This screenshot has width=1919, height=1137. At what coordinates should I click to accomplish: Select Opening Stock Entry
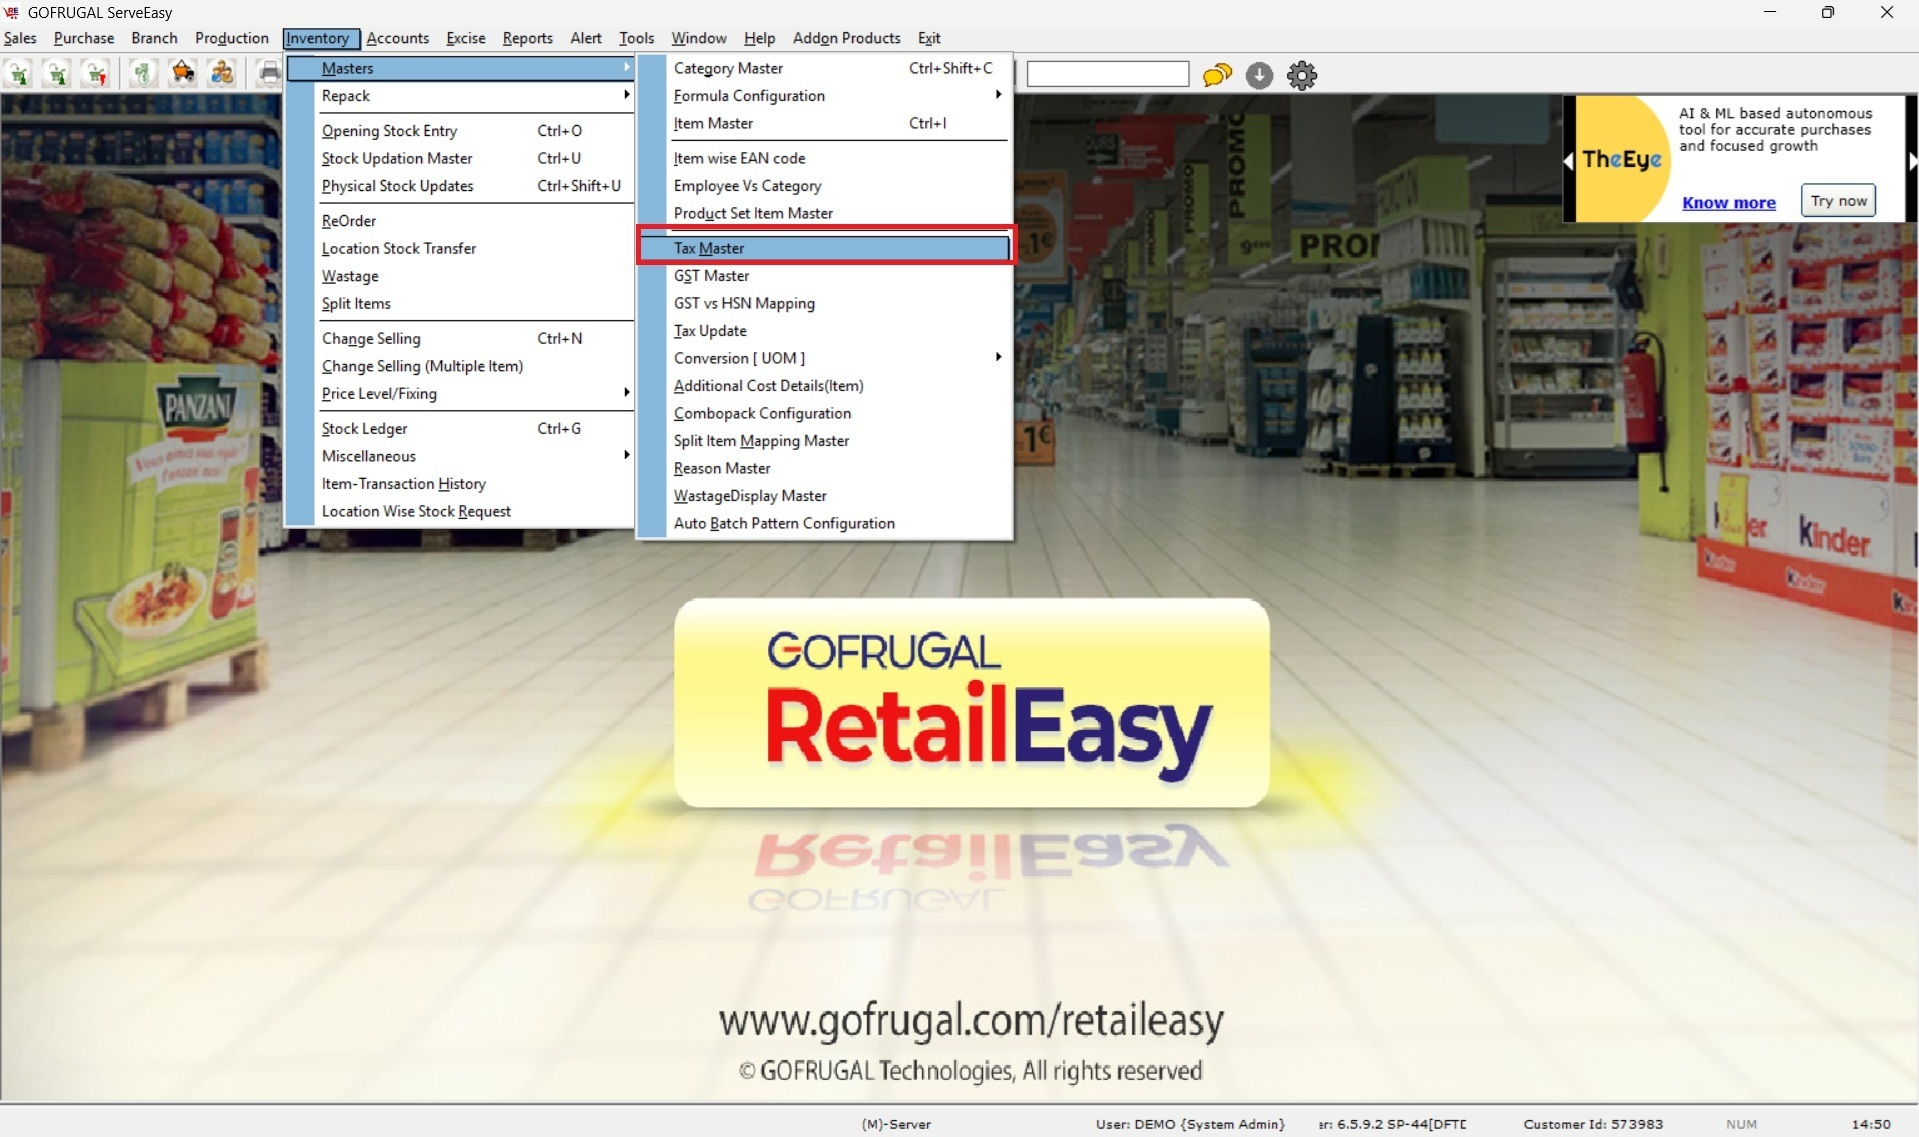460,131
